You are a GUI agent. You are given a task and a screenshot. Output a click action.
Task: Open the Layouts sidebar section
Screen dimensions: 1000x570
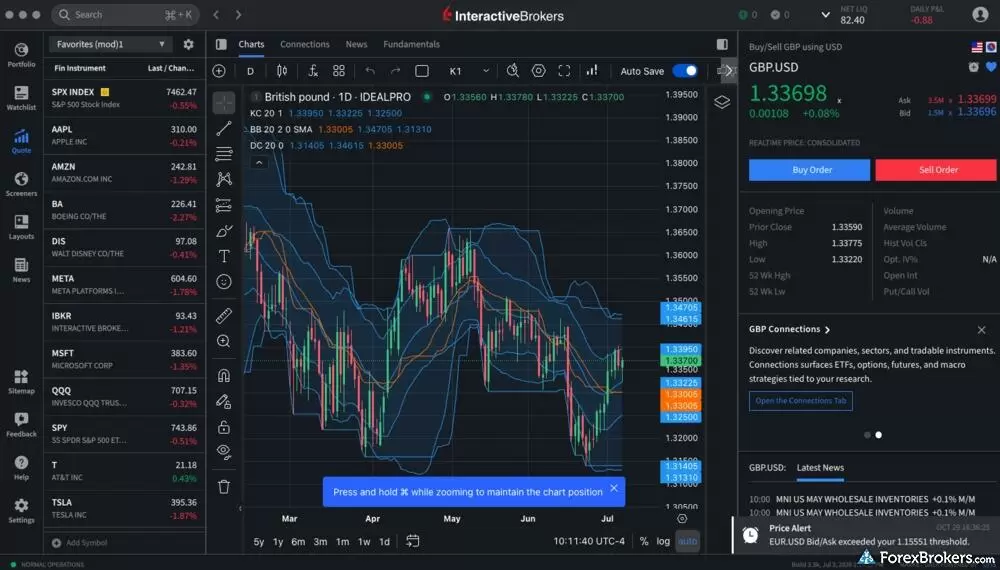pyautogui.click(x=21, y=227)
